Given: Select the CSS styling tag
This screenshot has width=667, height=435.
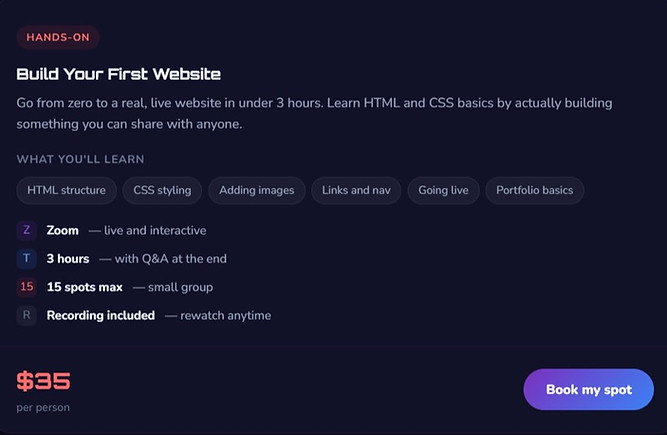Looking at the screenshot, I should click(x=162, y=190).
